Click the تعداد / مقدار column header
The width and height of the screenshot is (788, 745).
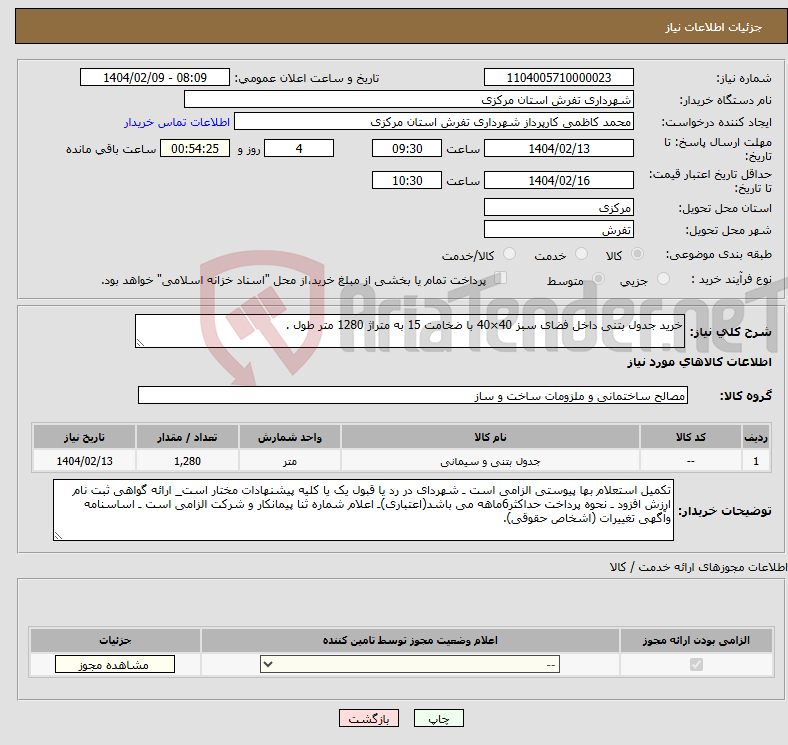point(187,437)
